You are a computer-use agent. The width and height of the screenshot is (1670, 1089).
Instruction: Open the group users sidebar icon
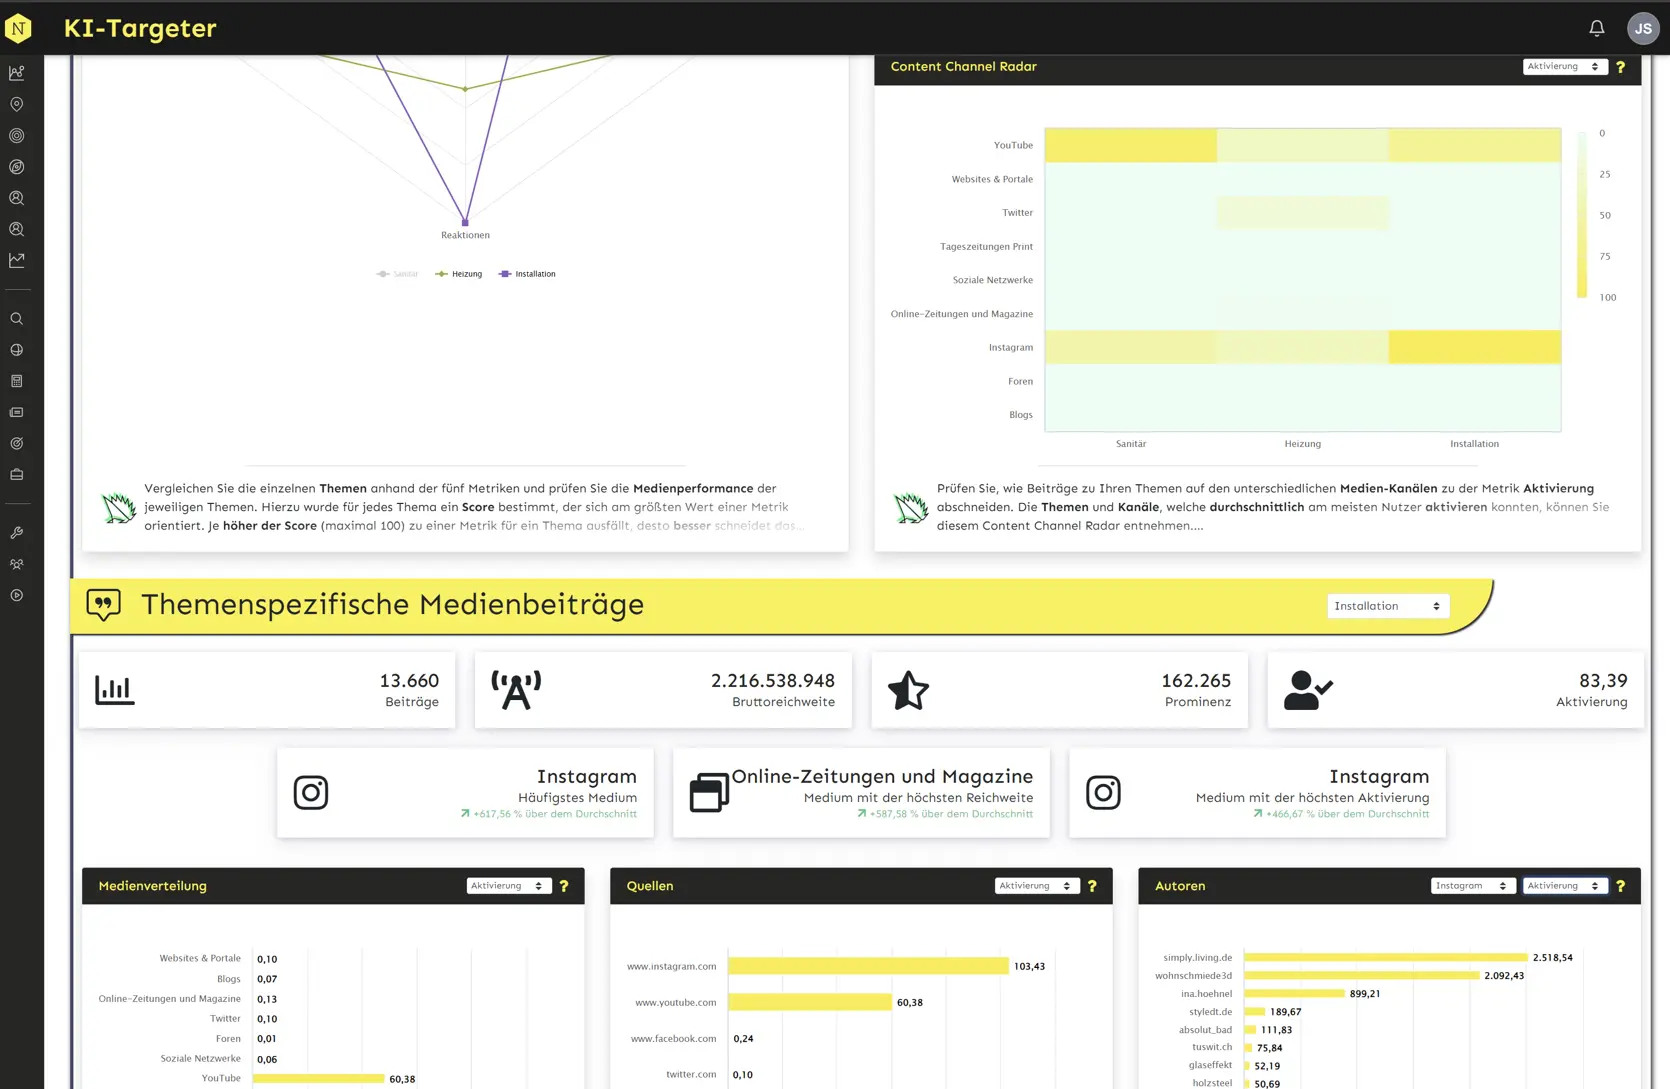coord(17,564)
